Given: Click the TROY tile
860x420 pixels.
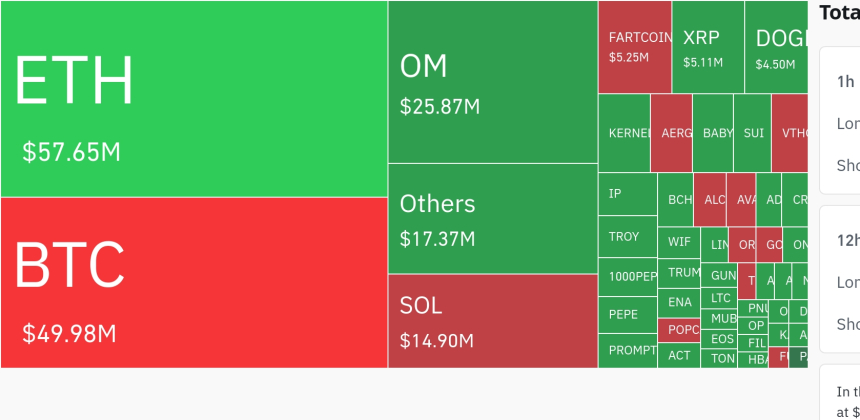Looking at the screenshot, I should pyautogui.click(x=627, y=236).
